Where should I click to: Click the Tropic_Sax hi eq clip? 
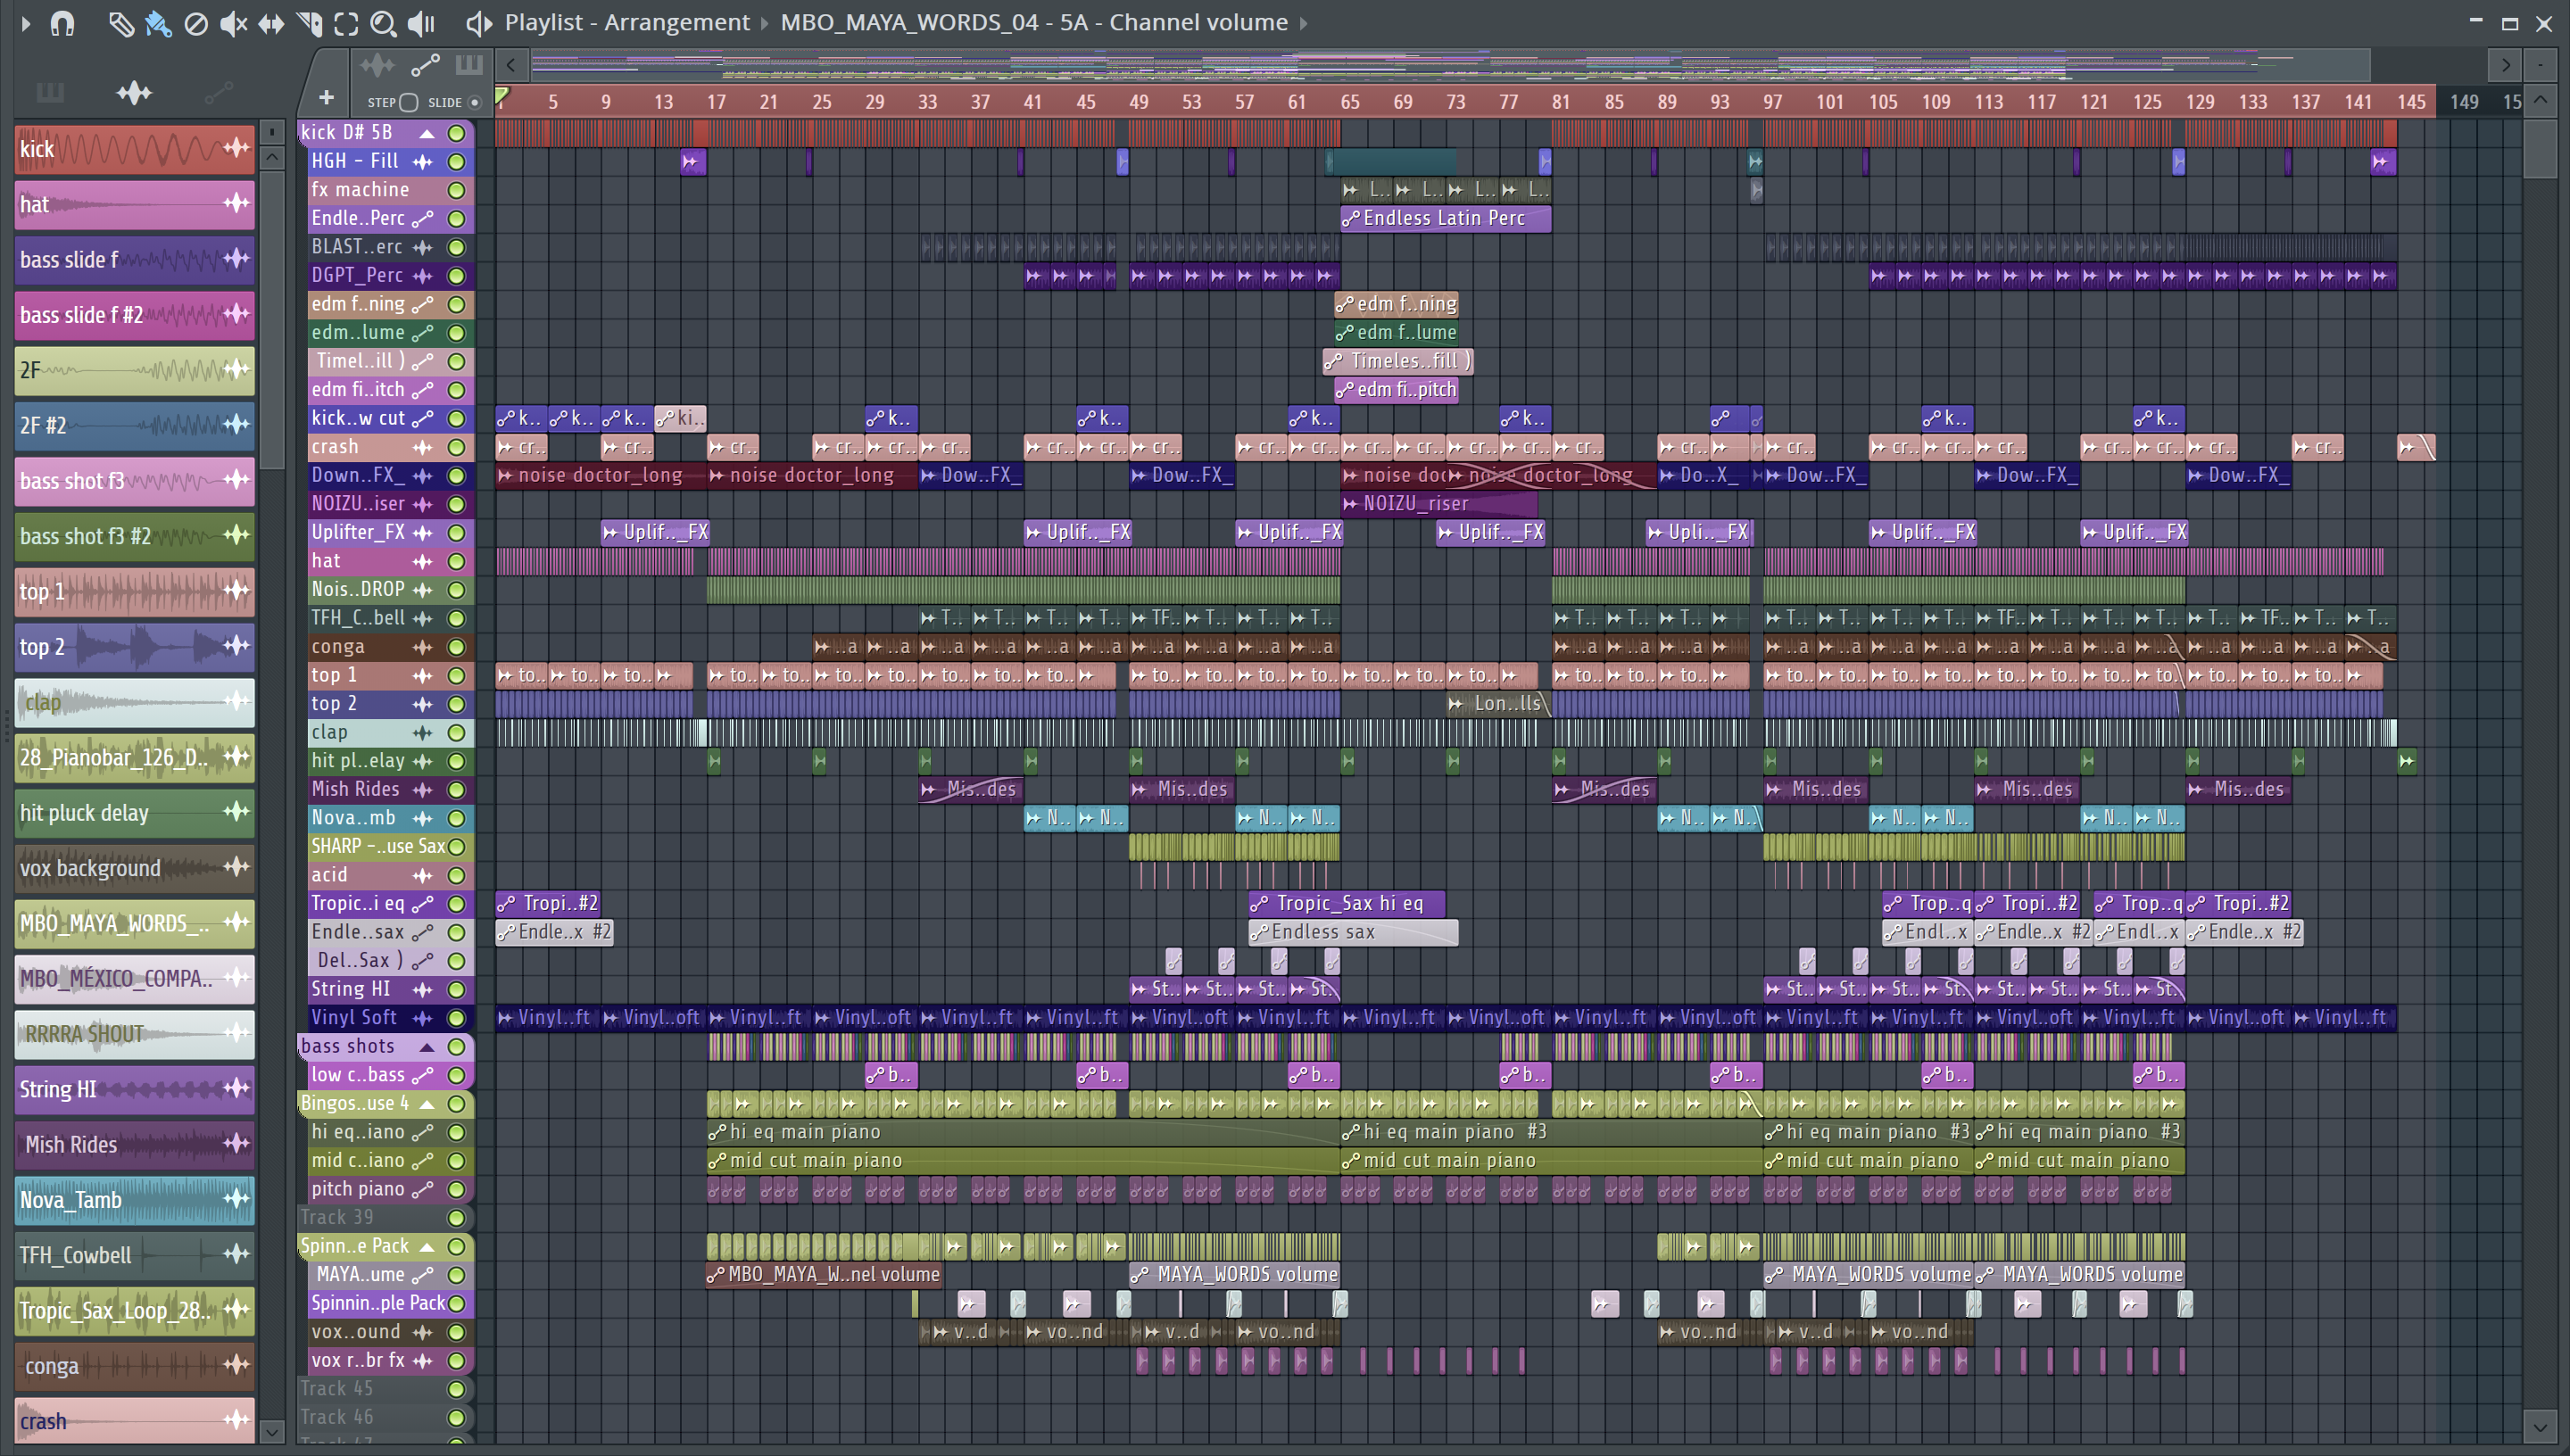(x=1347, y=904)
